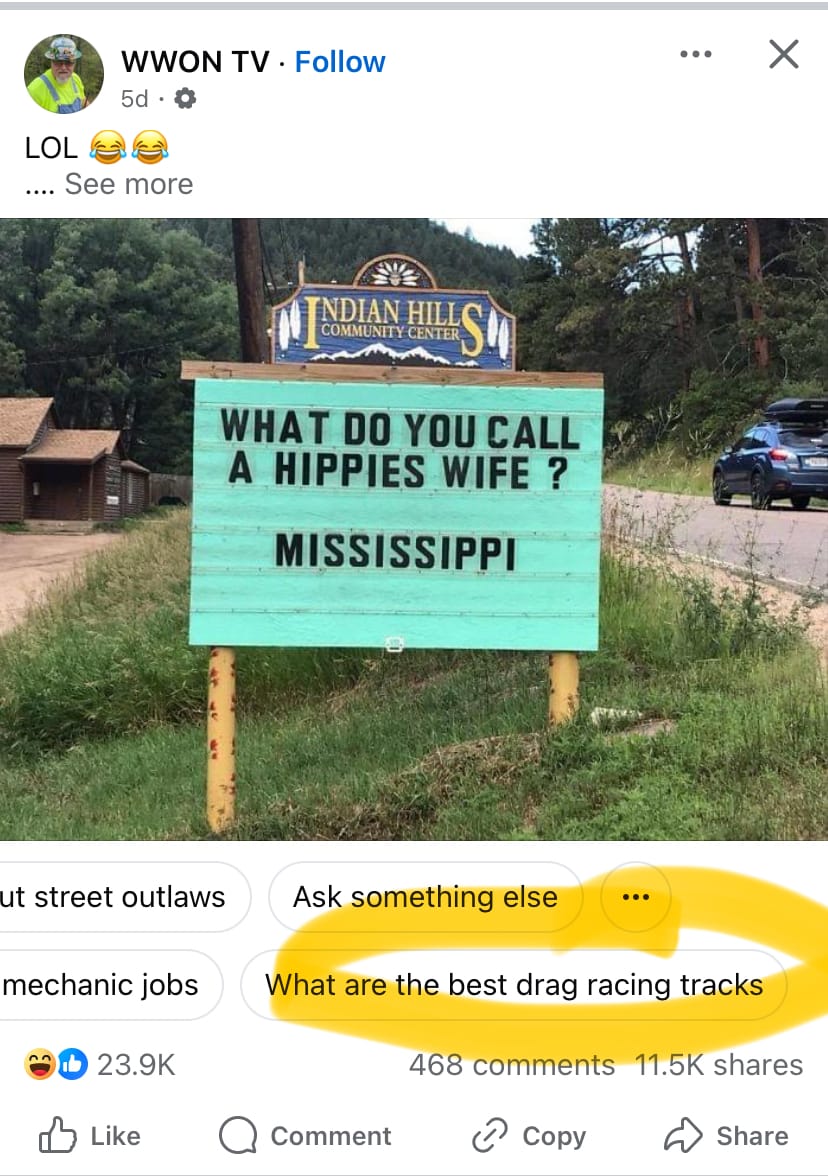Click the Copy link chain icon
This screenshot has width=828, height=1176.
coord(490,1136)
